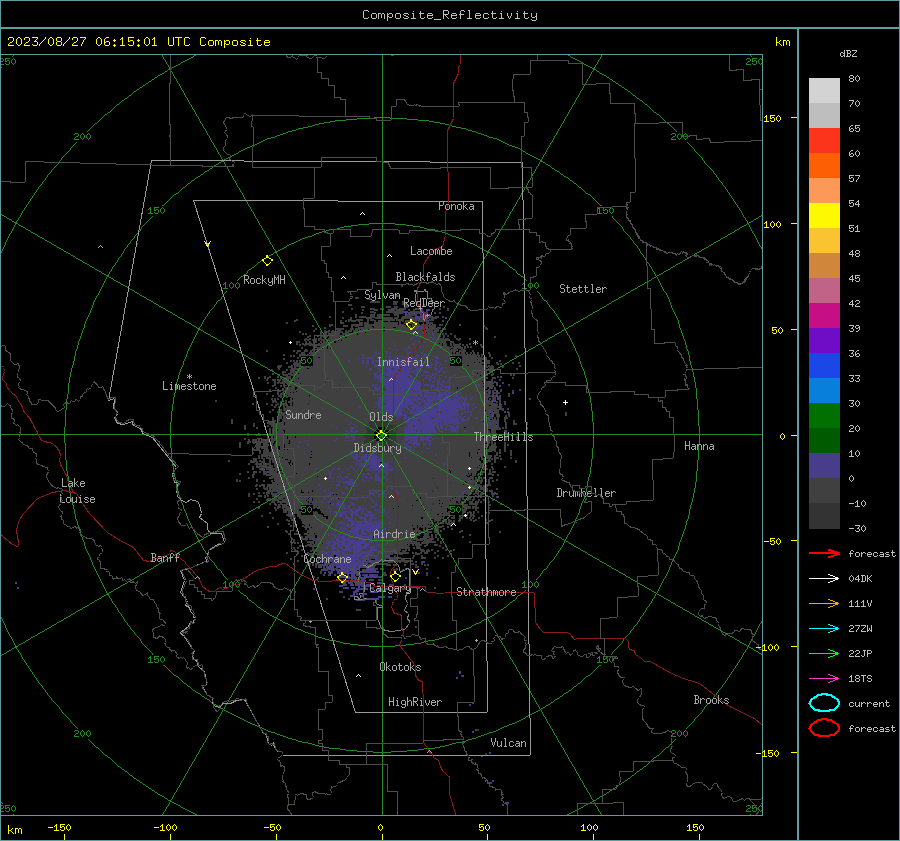The image size is (900, 841).
Task: Click the Didsbury city label
Action: (377, 448)
